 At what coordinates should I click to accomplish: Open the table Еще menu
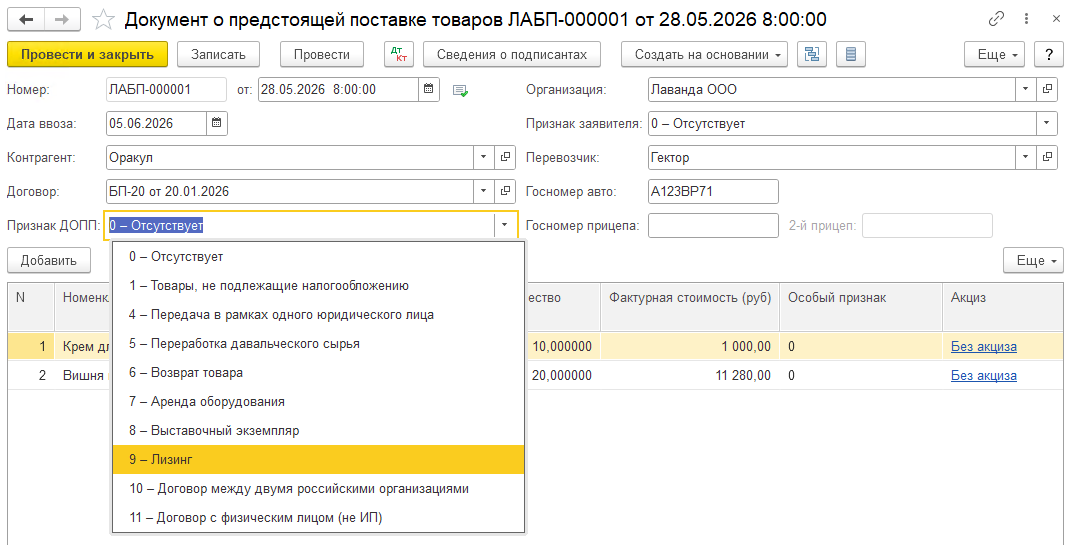[1033, 261]
